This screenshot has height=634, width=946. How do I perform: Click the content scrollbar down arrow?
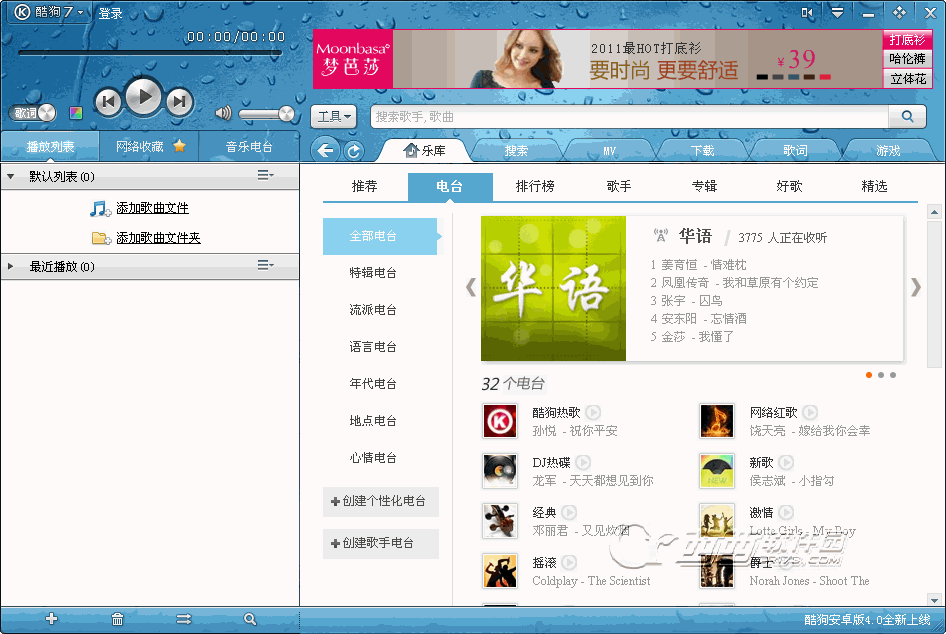[934, 600]
